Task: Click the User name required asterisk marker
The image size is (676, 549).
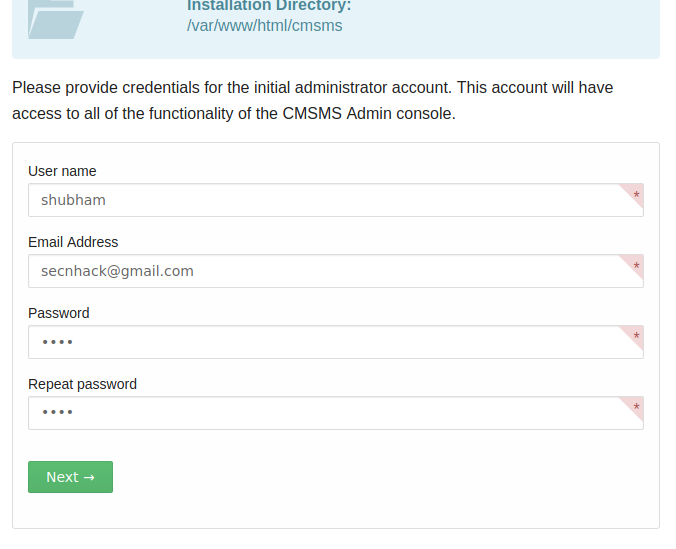Action: tap(636, 195)
